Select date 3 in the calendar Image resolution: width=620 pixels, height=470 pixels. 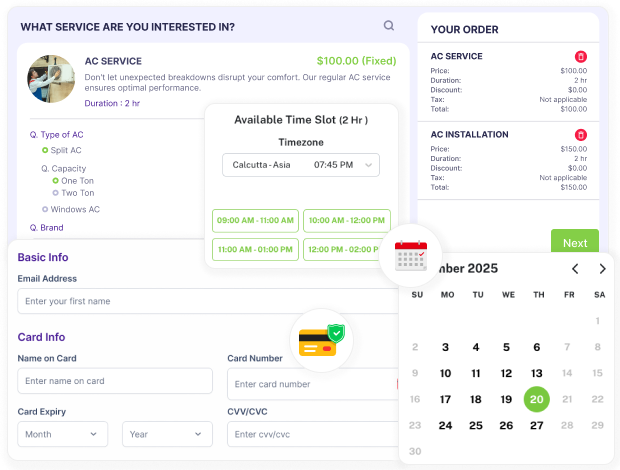coord(445,347)
